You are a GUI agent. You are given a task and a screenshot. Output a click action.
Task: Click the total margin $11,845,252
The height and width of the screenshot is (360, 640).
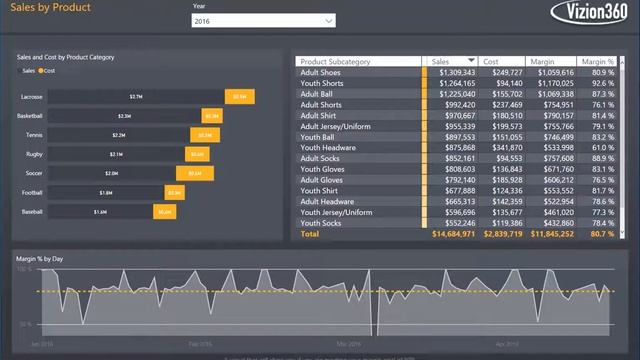coord(552,234)
